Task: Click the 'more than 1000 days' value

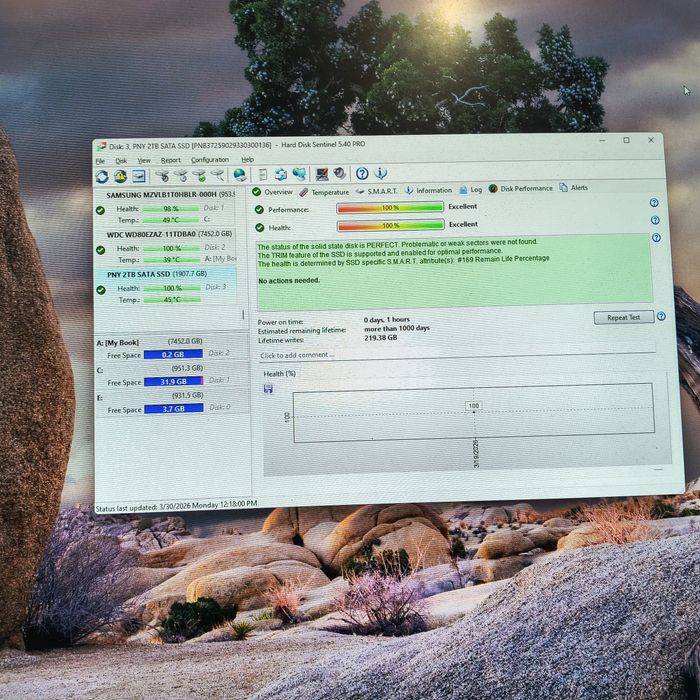Action: [397, 329]
